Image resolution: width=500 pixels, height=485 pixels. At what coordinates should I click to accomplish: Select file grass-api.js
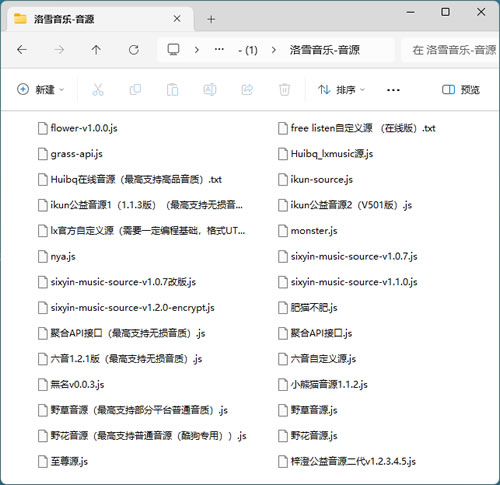[70, 154]
